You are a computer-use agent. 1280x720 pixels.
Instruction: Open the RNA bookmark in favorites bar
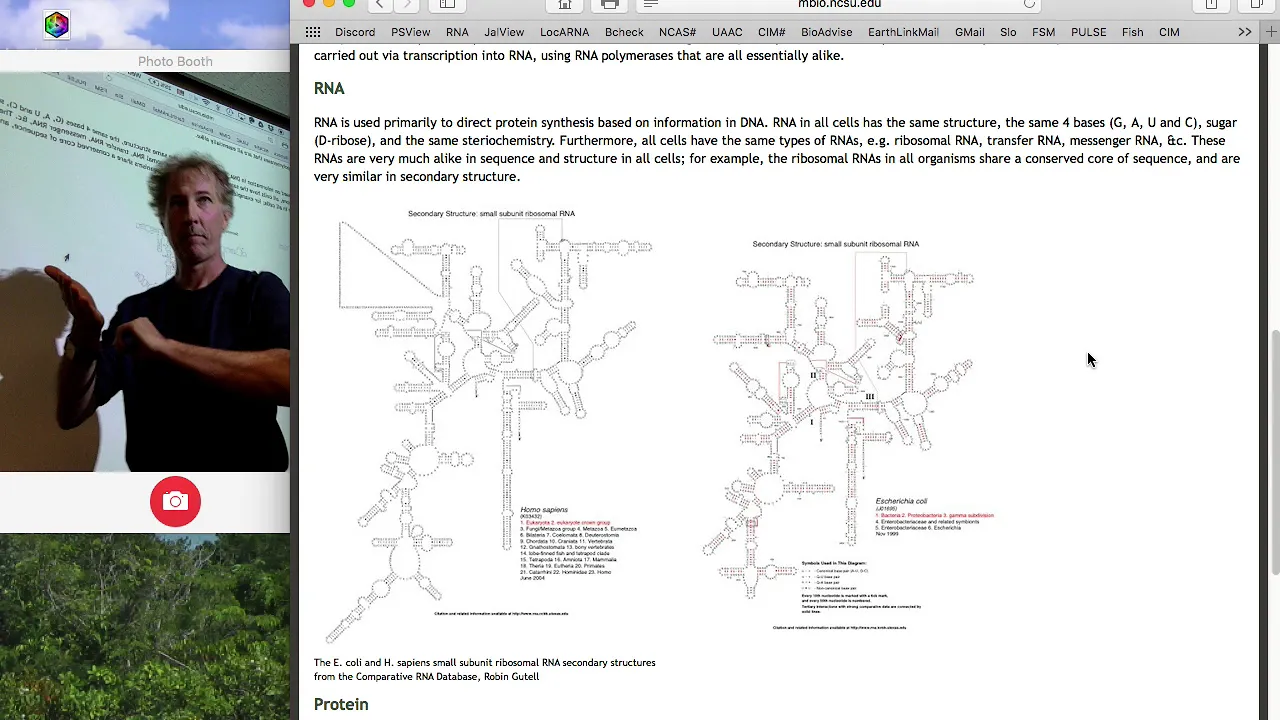point(457,32)
